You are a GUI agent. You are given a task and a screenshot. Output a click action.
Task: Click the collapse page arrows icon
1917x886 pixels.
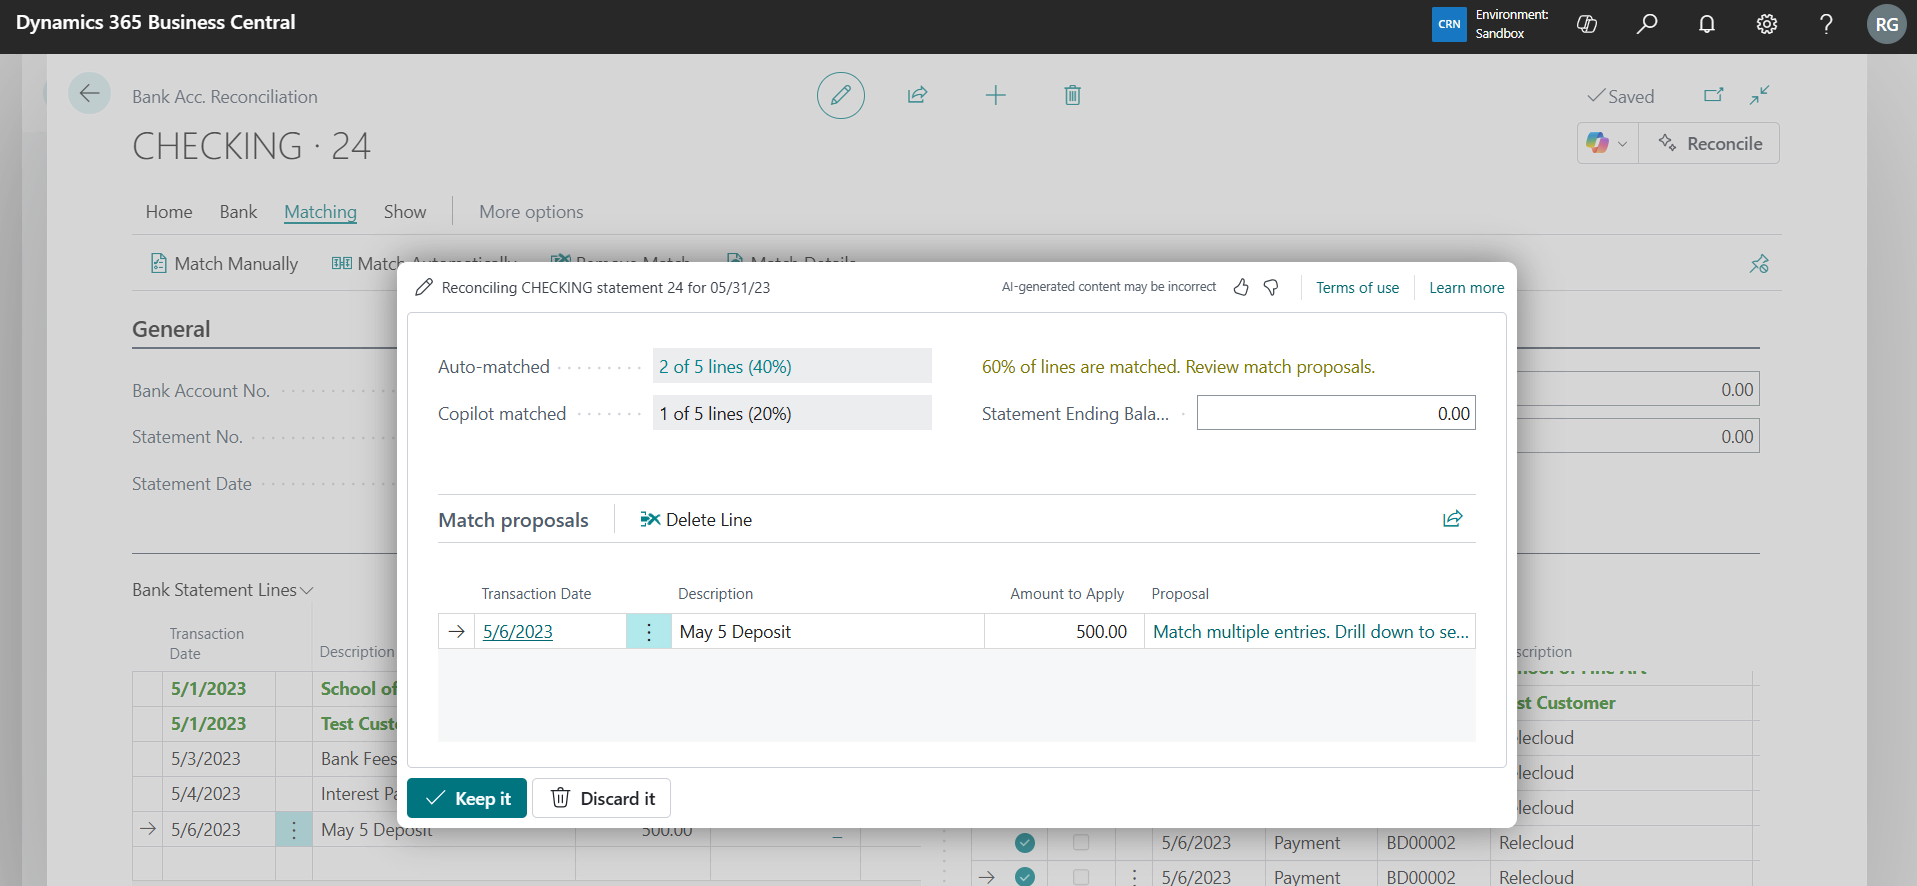pos(1760,95)
